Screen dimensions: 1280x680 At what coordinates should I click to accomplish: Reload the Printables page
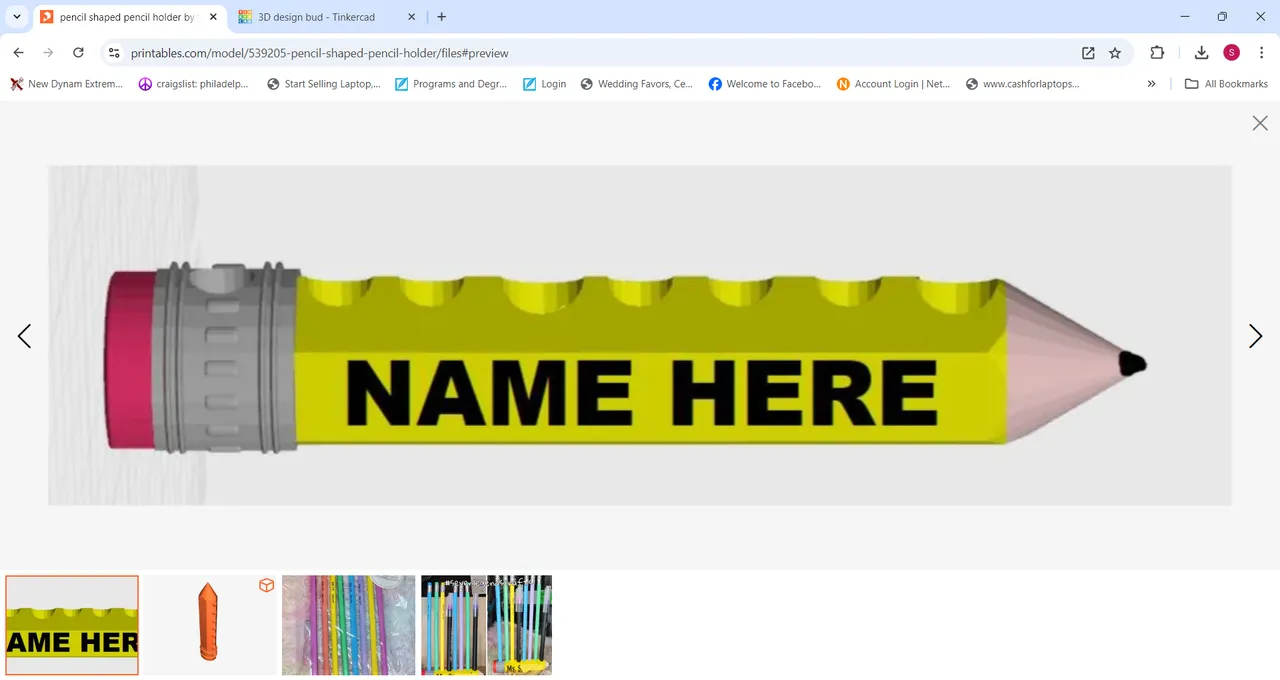78,53
